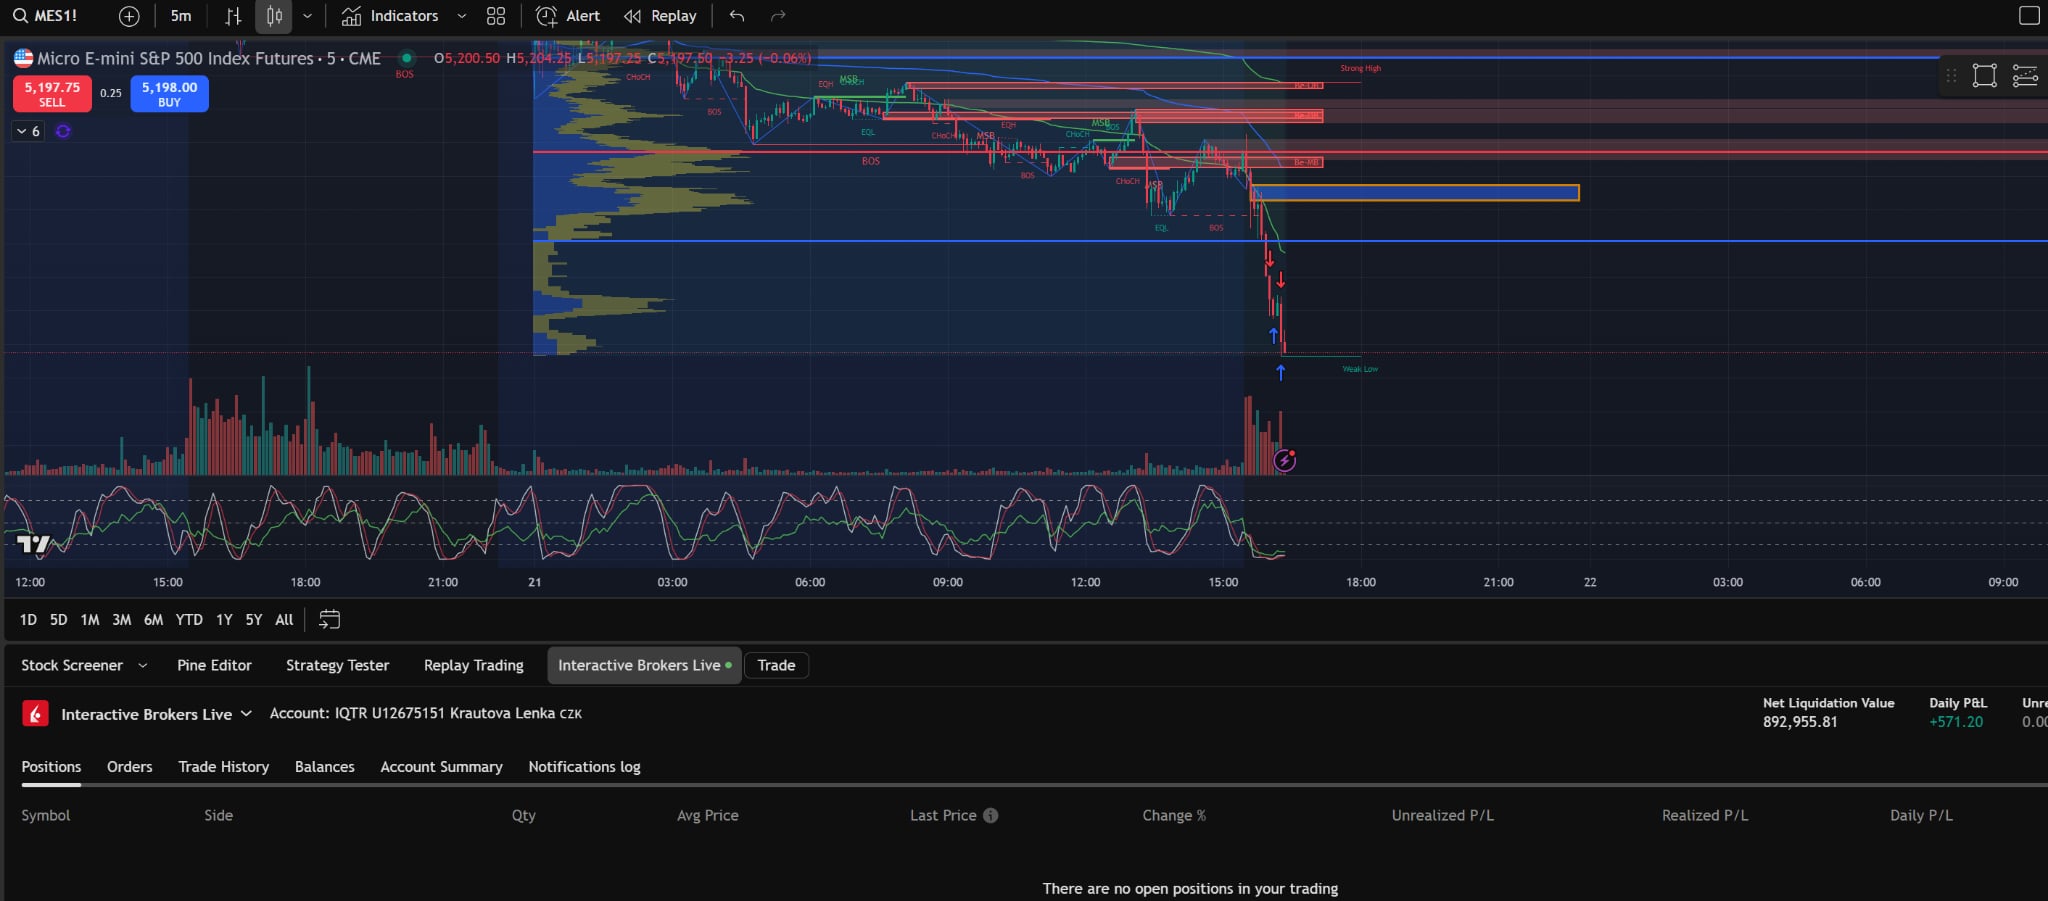This screenshot has height=901, width=2048.
Task: Click the blue BUY 5,198.00 button
Action: (x=169, y=94)
